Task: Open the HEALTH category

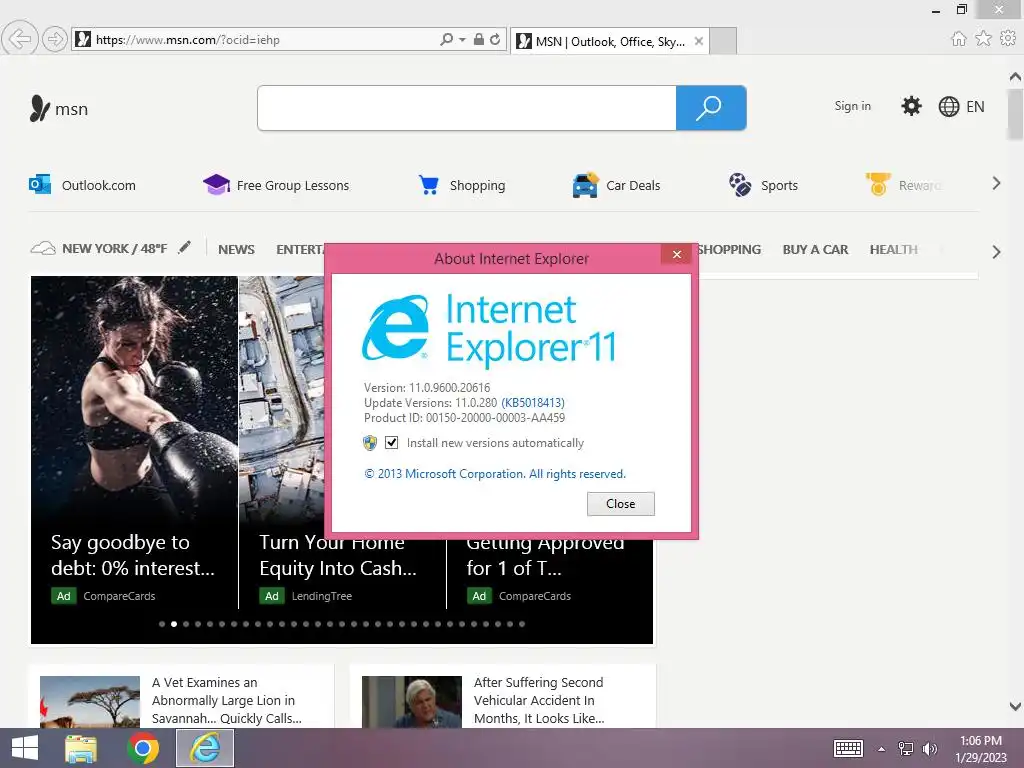Action: [x=893, y=249]
